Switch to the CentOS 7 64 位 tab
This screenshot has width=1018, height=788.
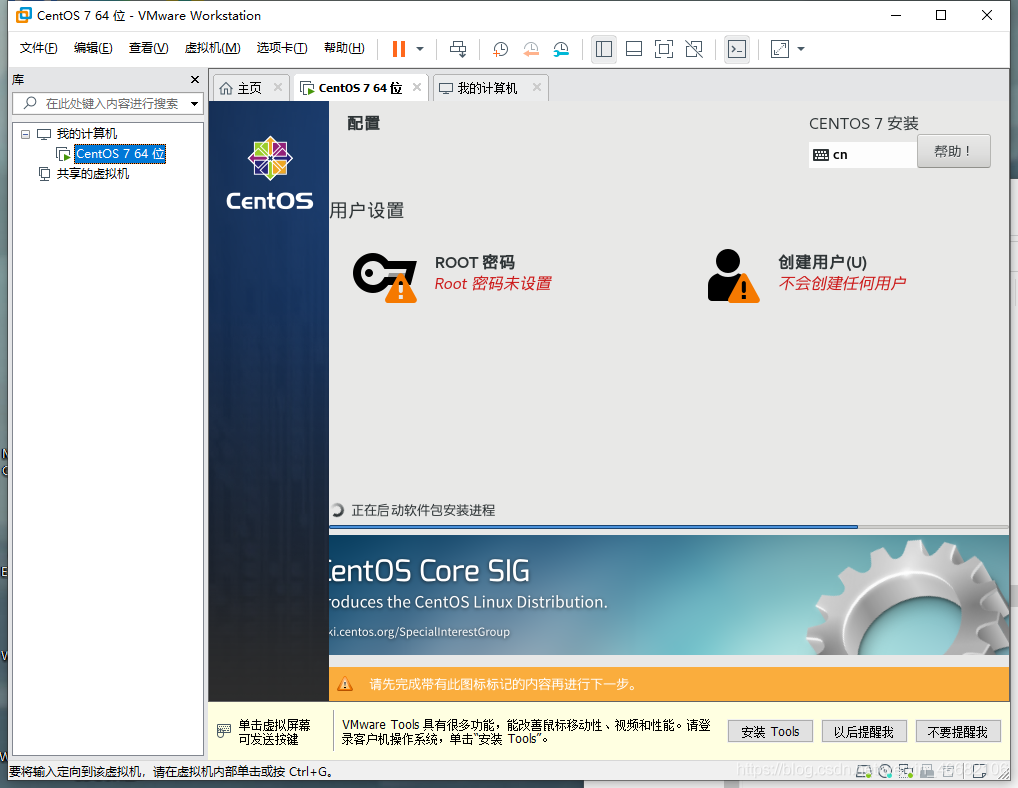(x=360, y=88)
